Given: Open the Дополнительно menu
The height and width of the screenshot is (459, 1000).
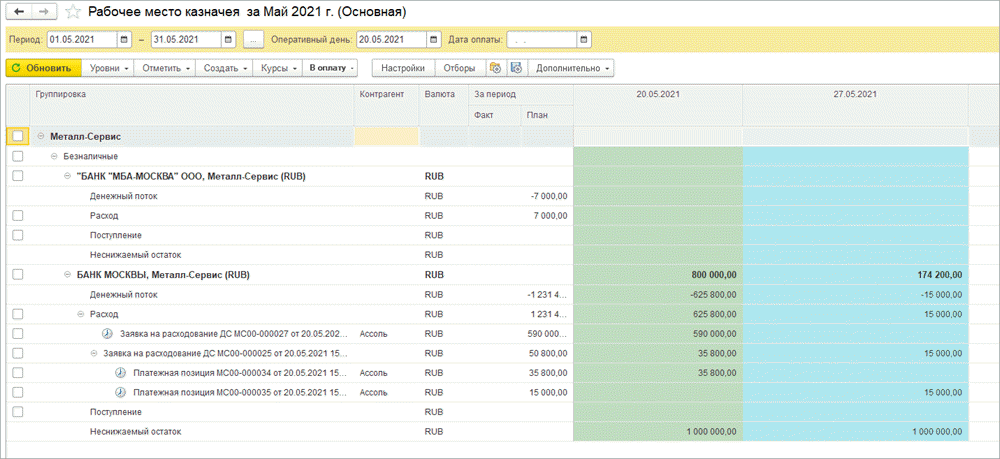Looking at the screenshot, I should point(573,68).
